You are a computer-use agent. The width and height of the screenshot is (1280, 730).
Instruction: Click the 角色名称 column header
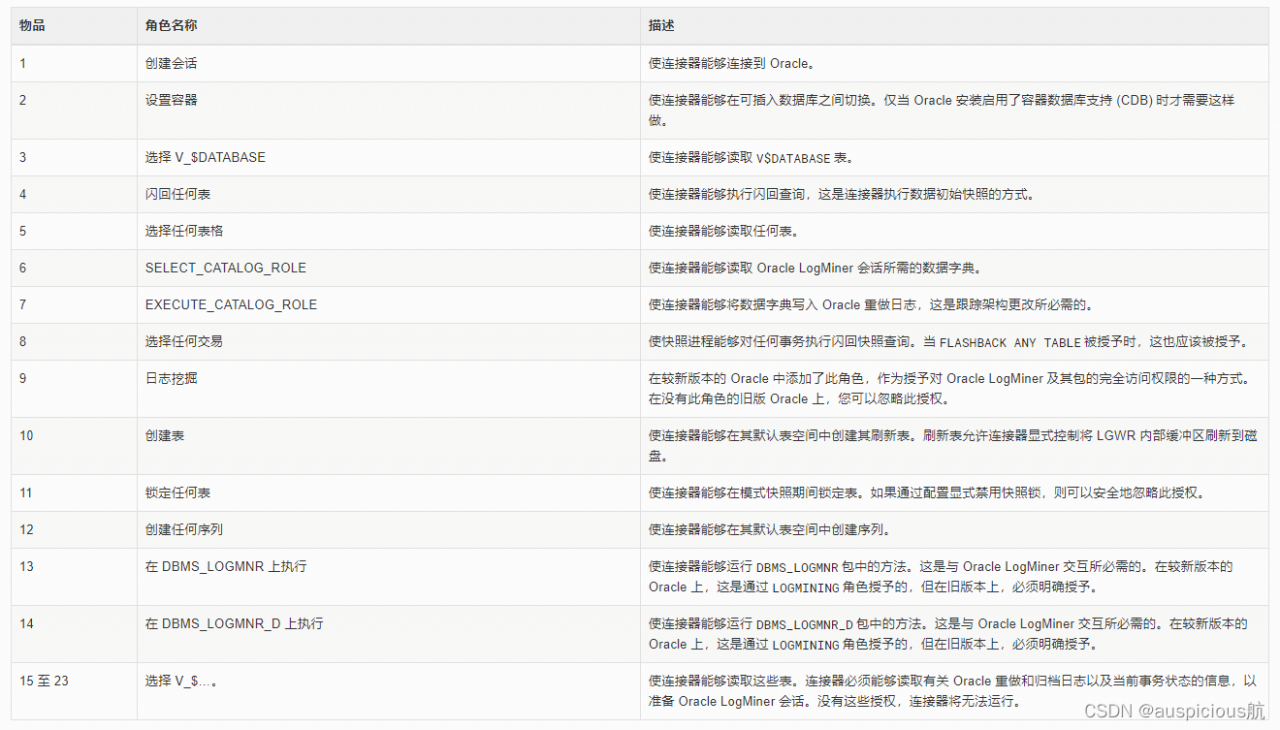pos(170,24)
